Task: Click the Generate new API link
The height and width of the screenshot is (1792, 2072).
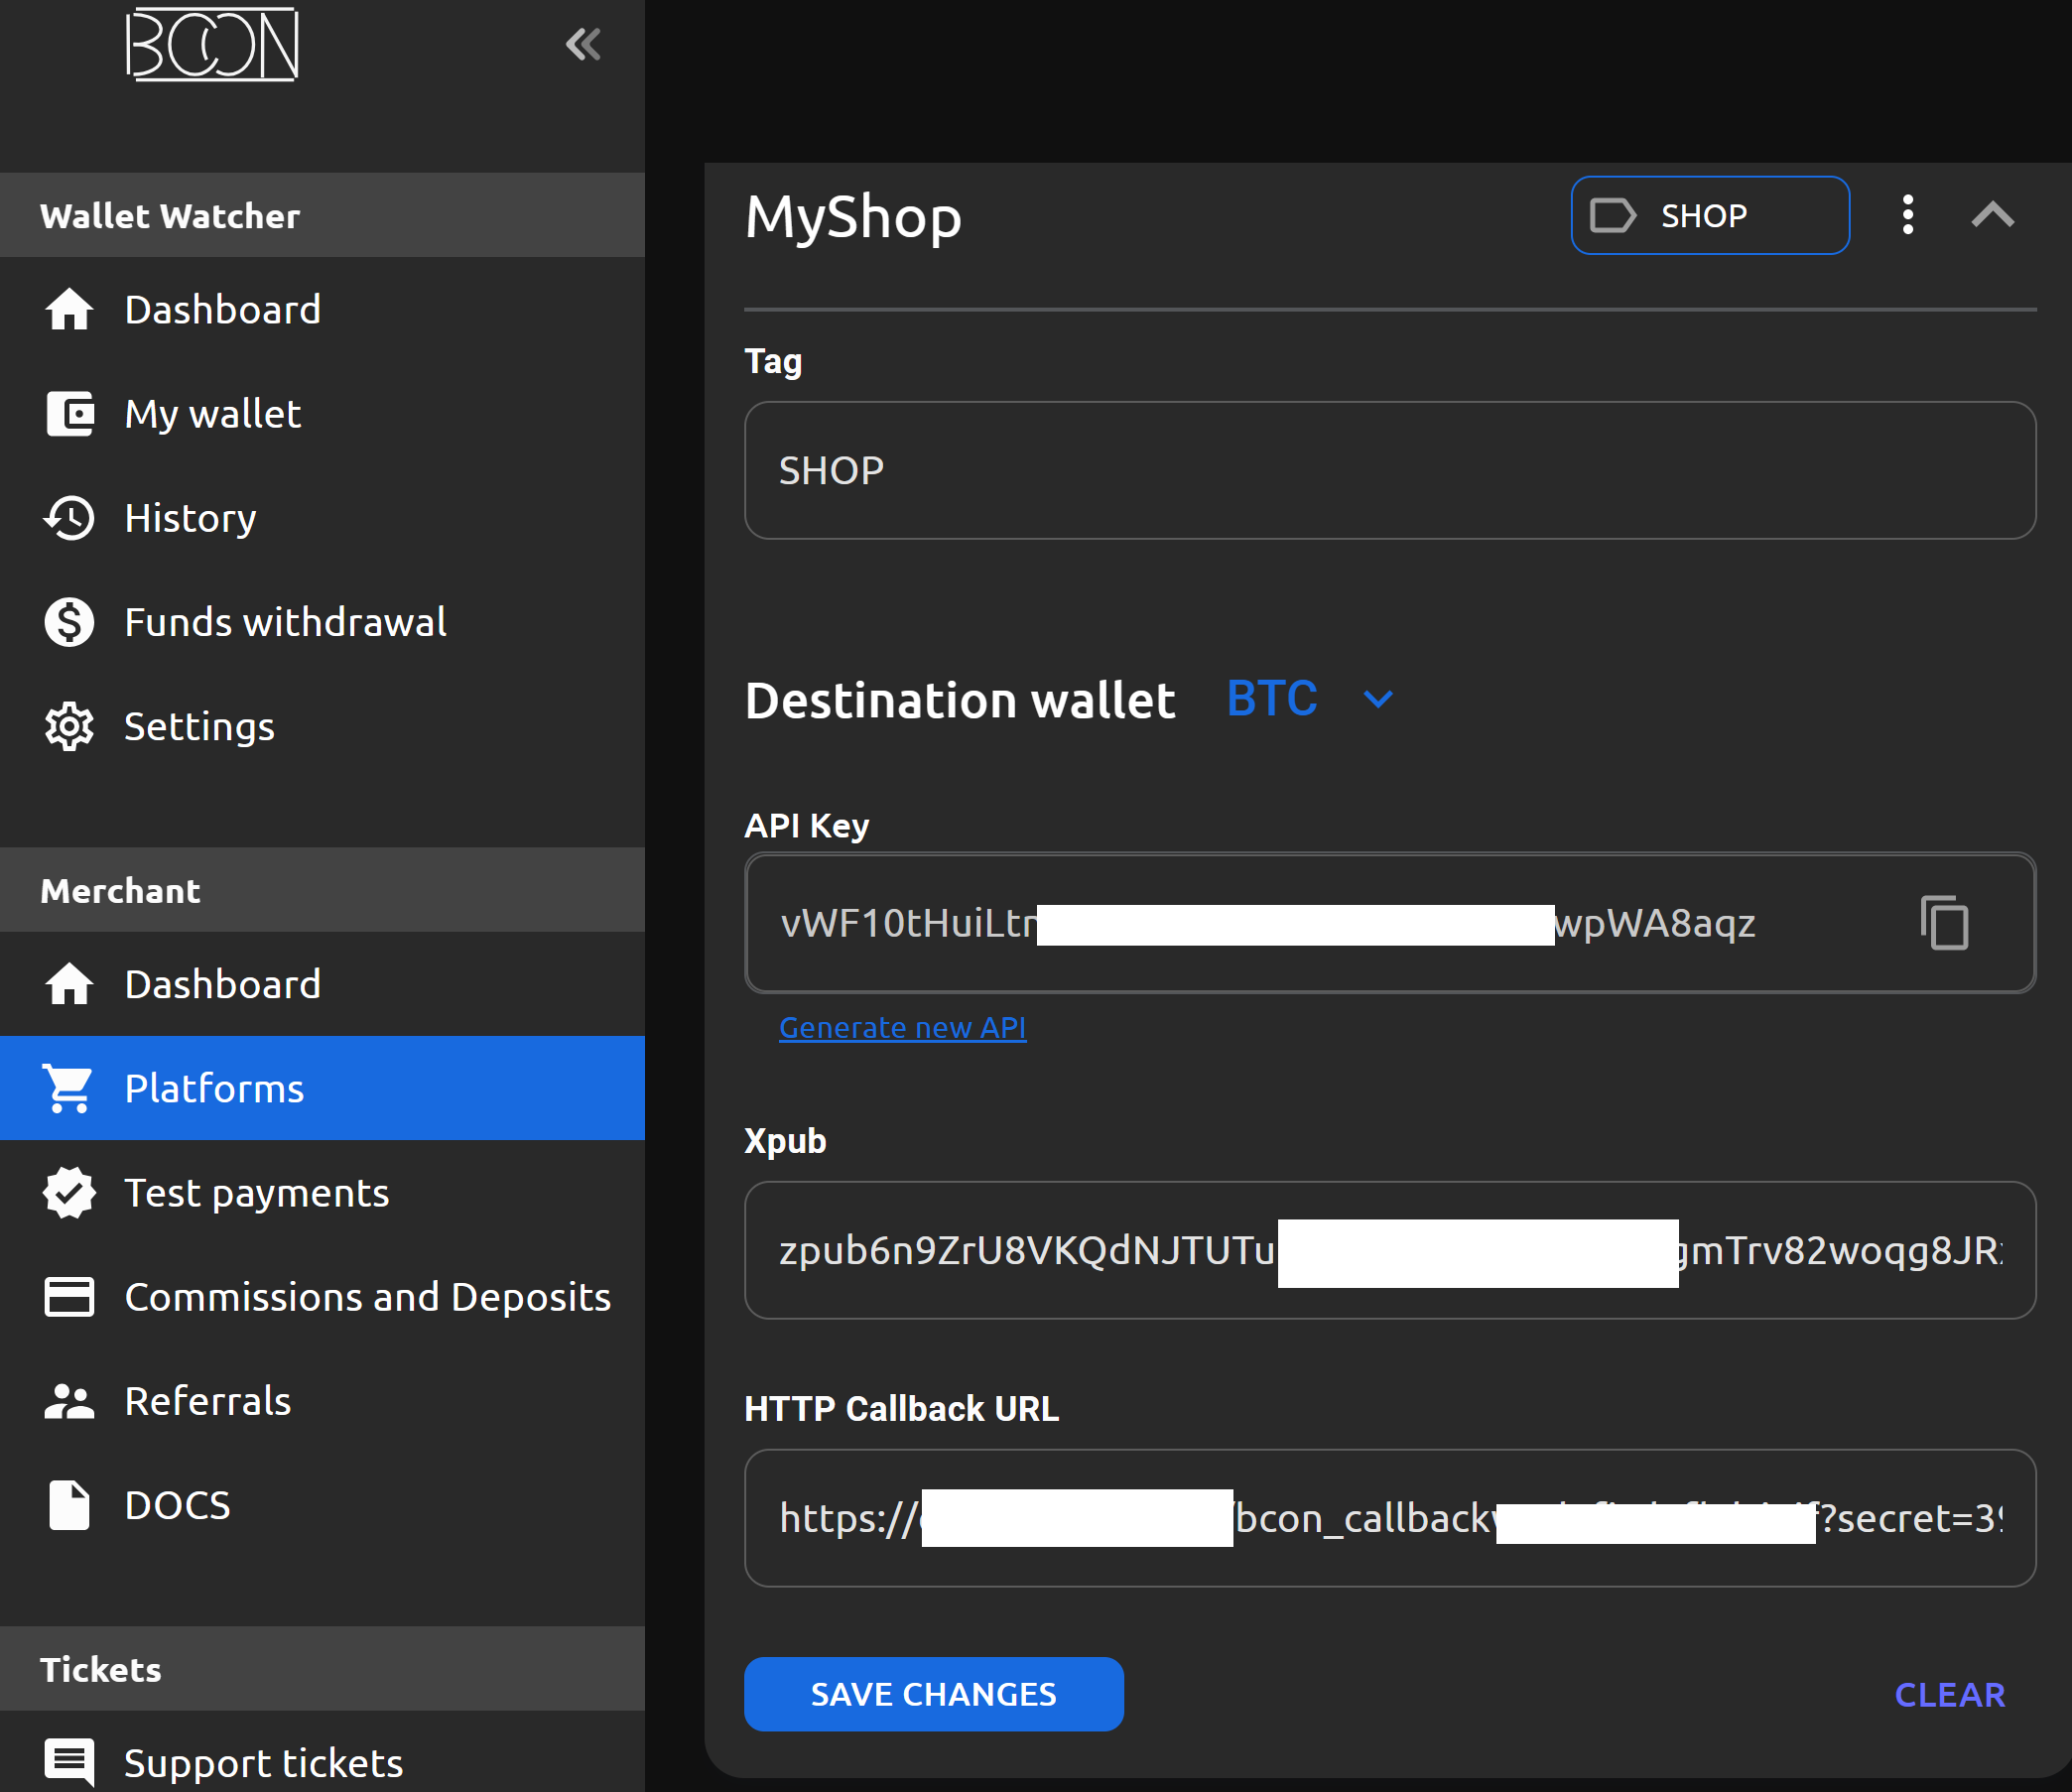Action: coord(902,1027)
